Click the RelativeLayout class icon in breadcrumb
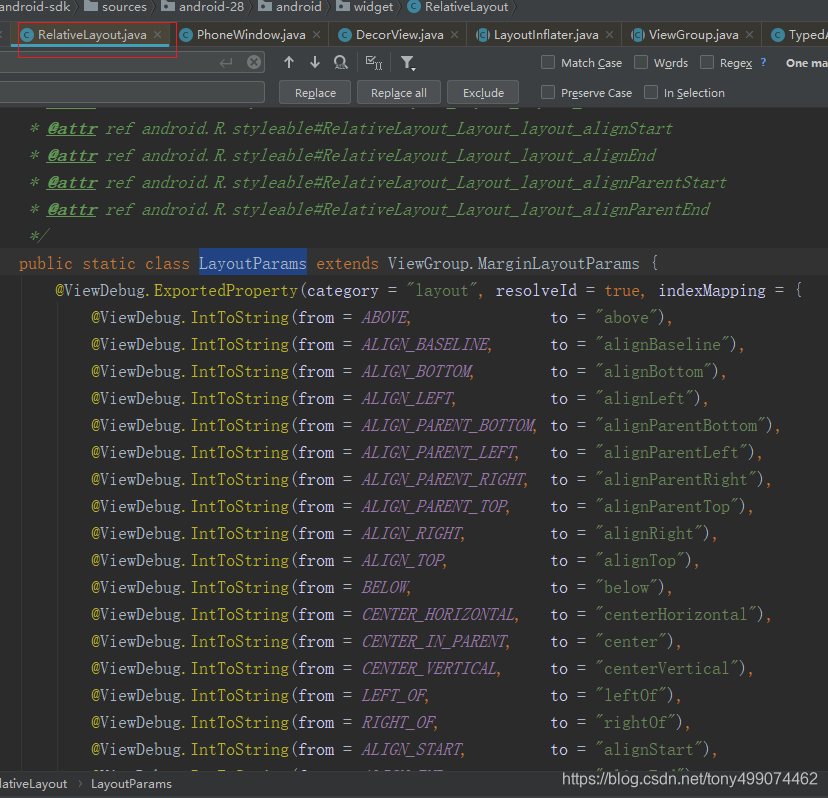Viewport: 828px width, 798px height. 415,7
